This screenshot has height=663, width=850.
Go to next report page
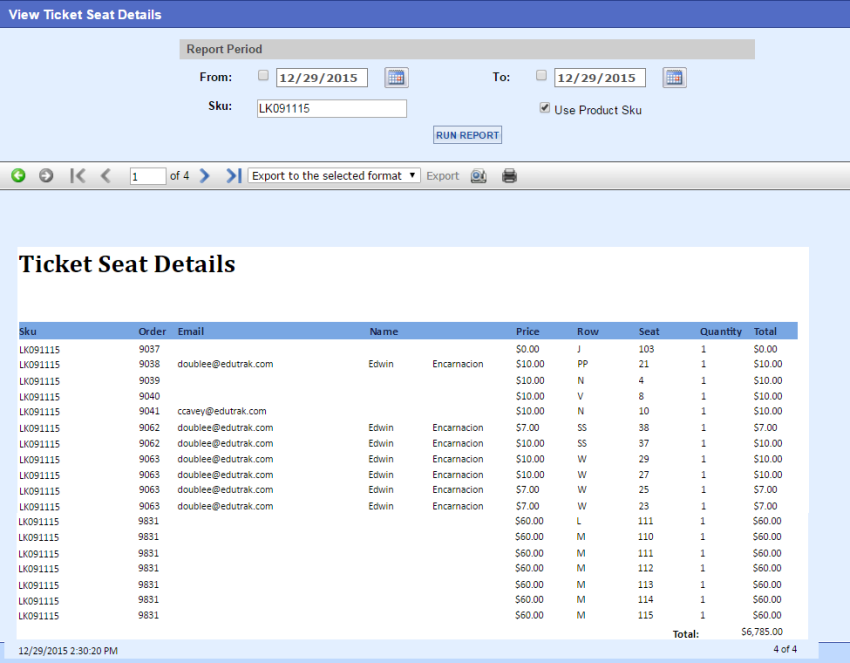click(x=204, y=176)
